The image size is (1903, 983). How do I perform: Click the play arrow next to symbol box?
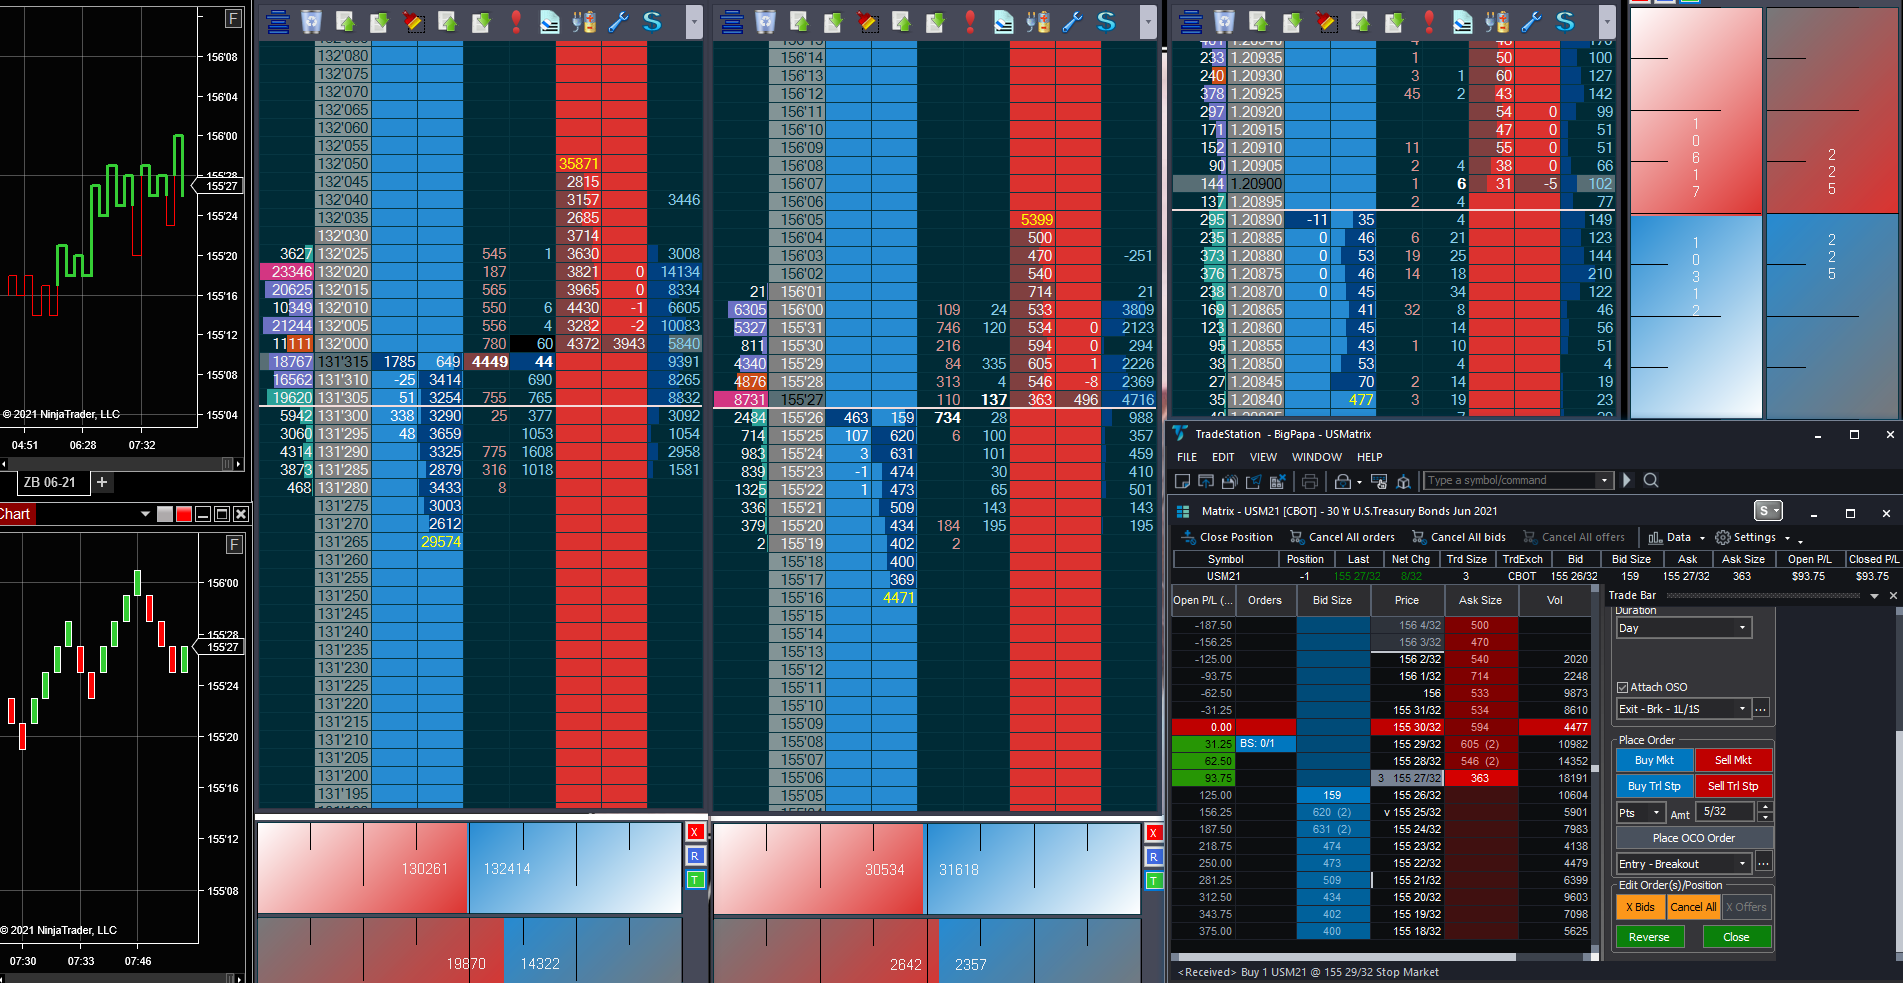[1627, 480]
